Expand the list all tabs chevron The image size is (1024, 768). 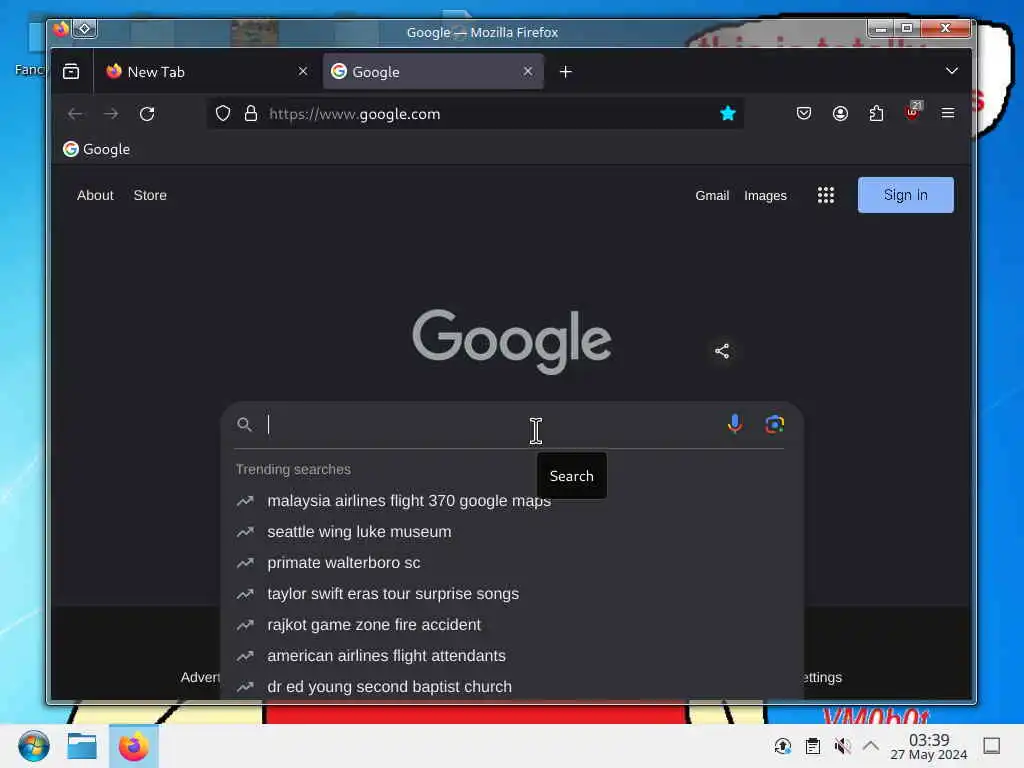point(952,71)
